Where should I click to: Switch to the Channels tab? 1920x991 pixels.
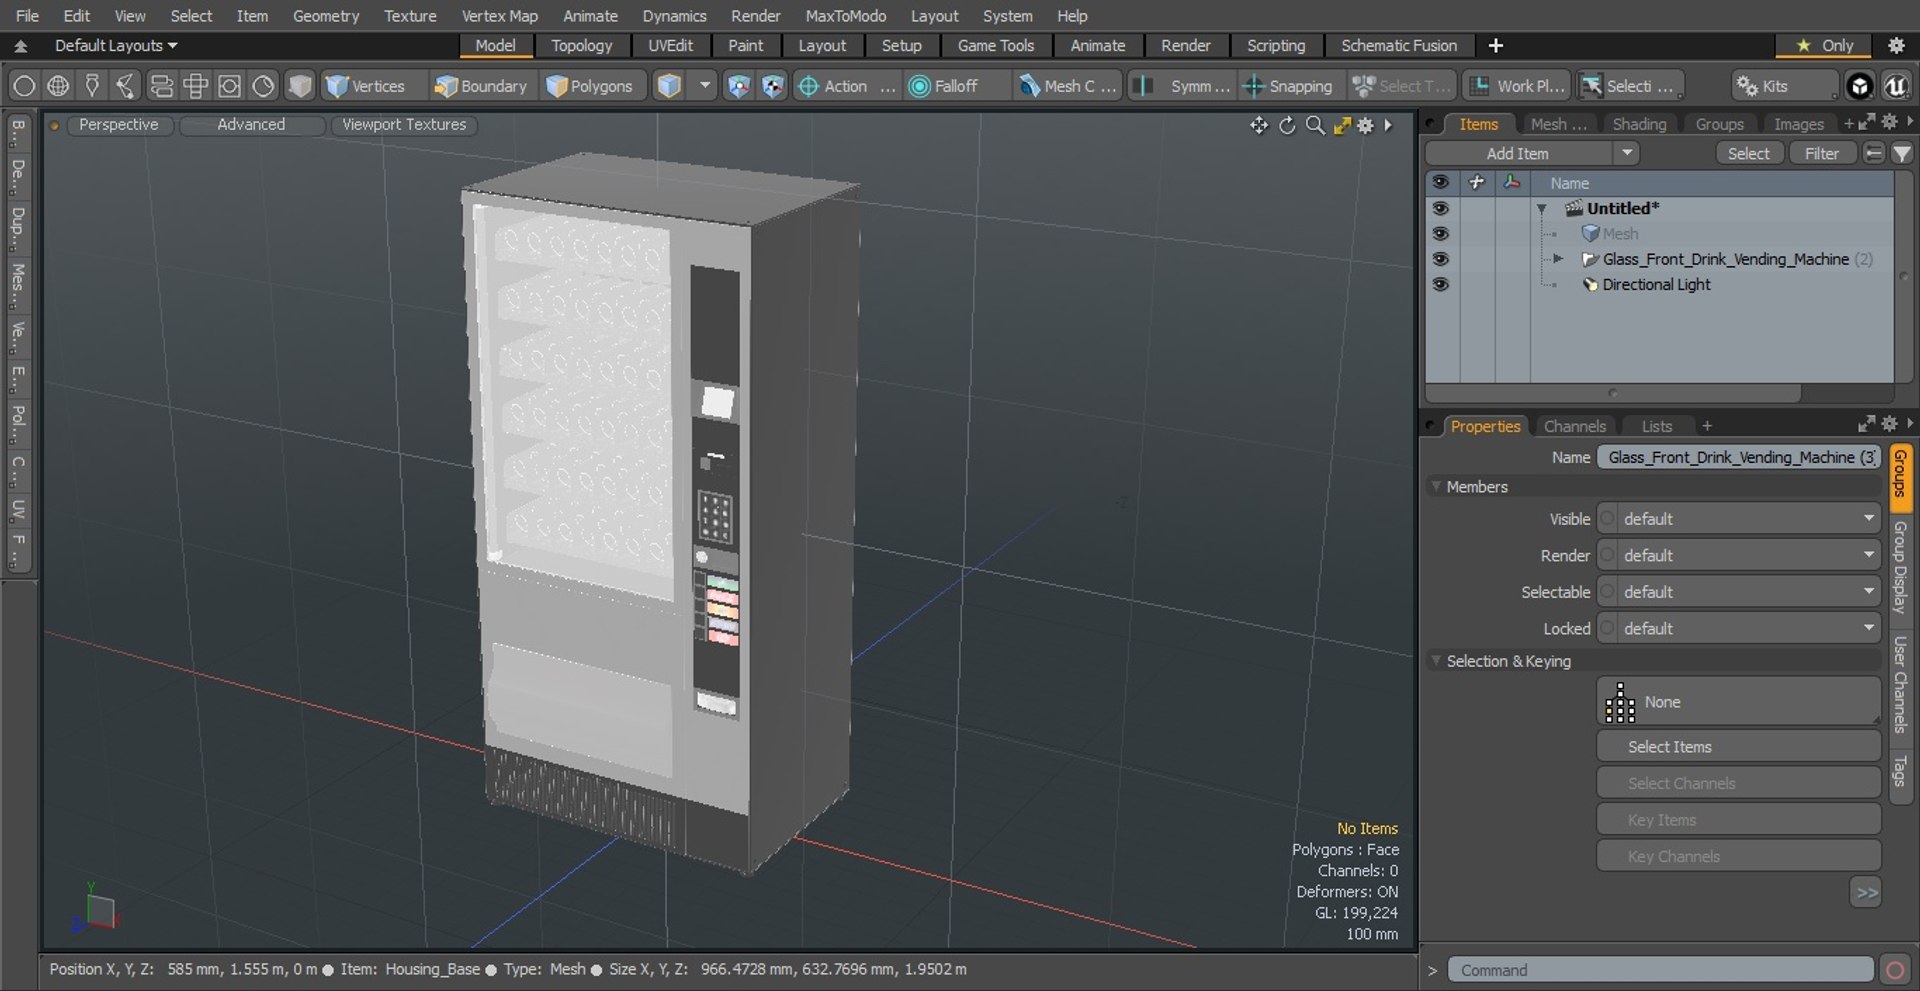tap(1574, 426)
